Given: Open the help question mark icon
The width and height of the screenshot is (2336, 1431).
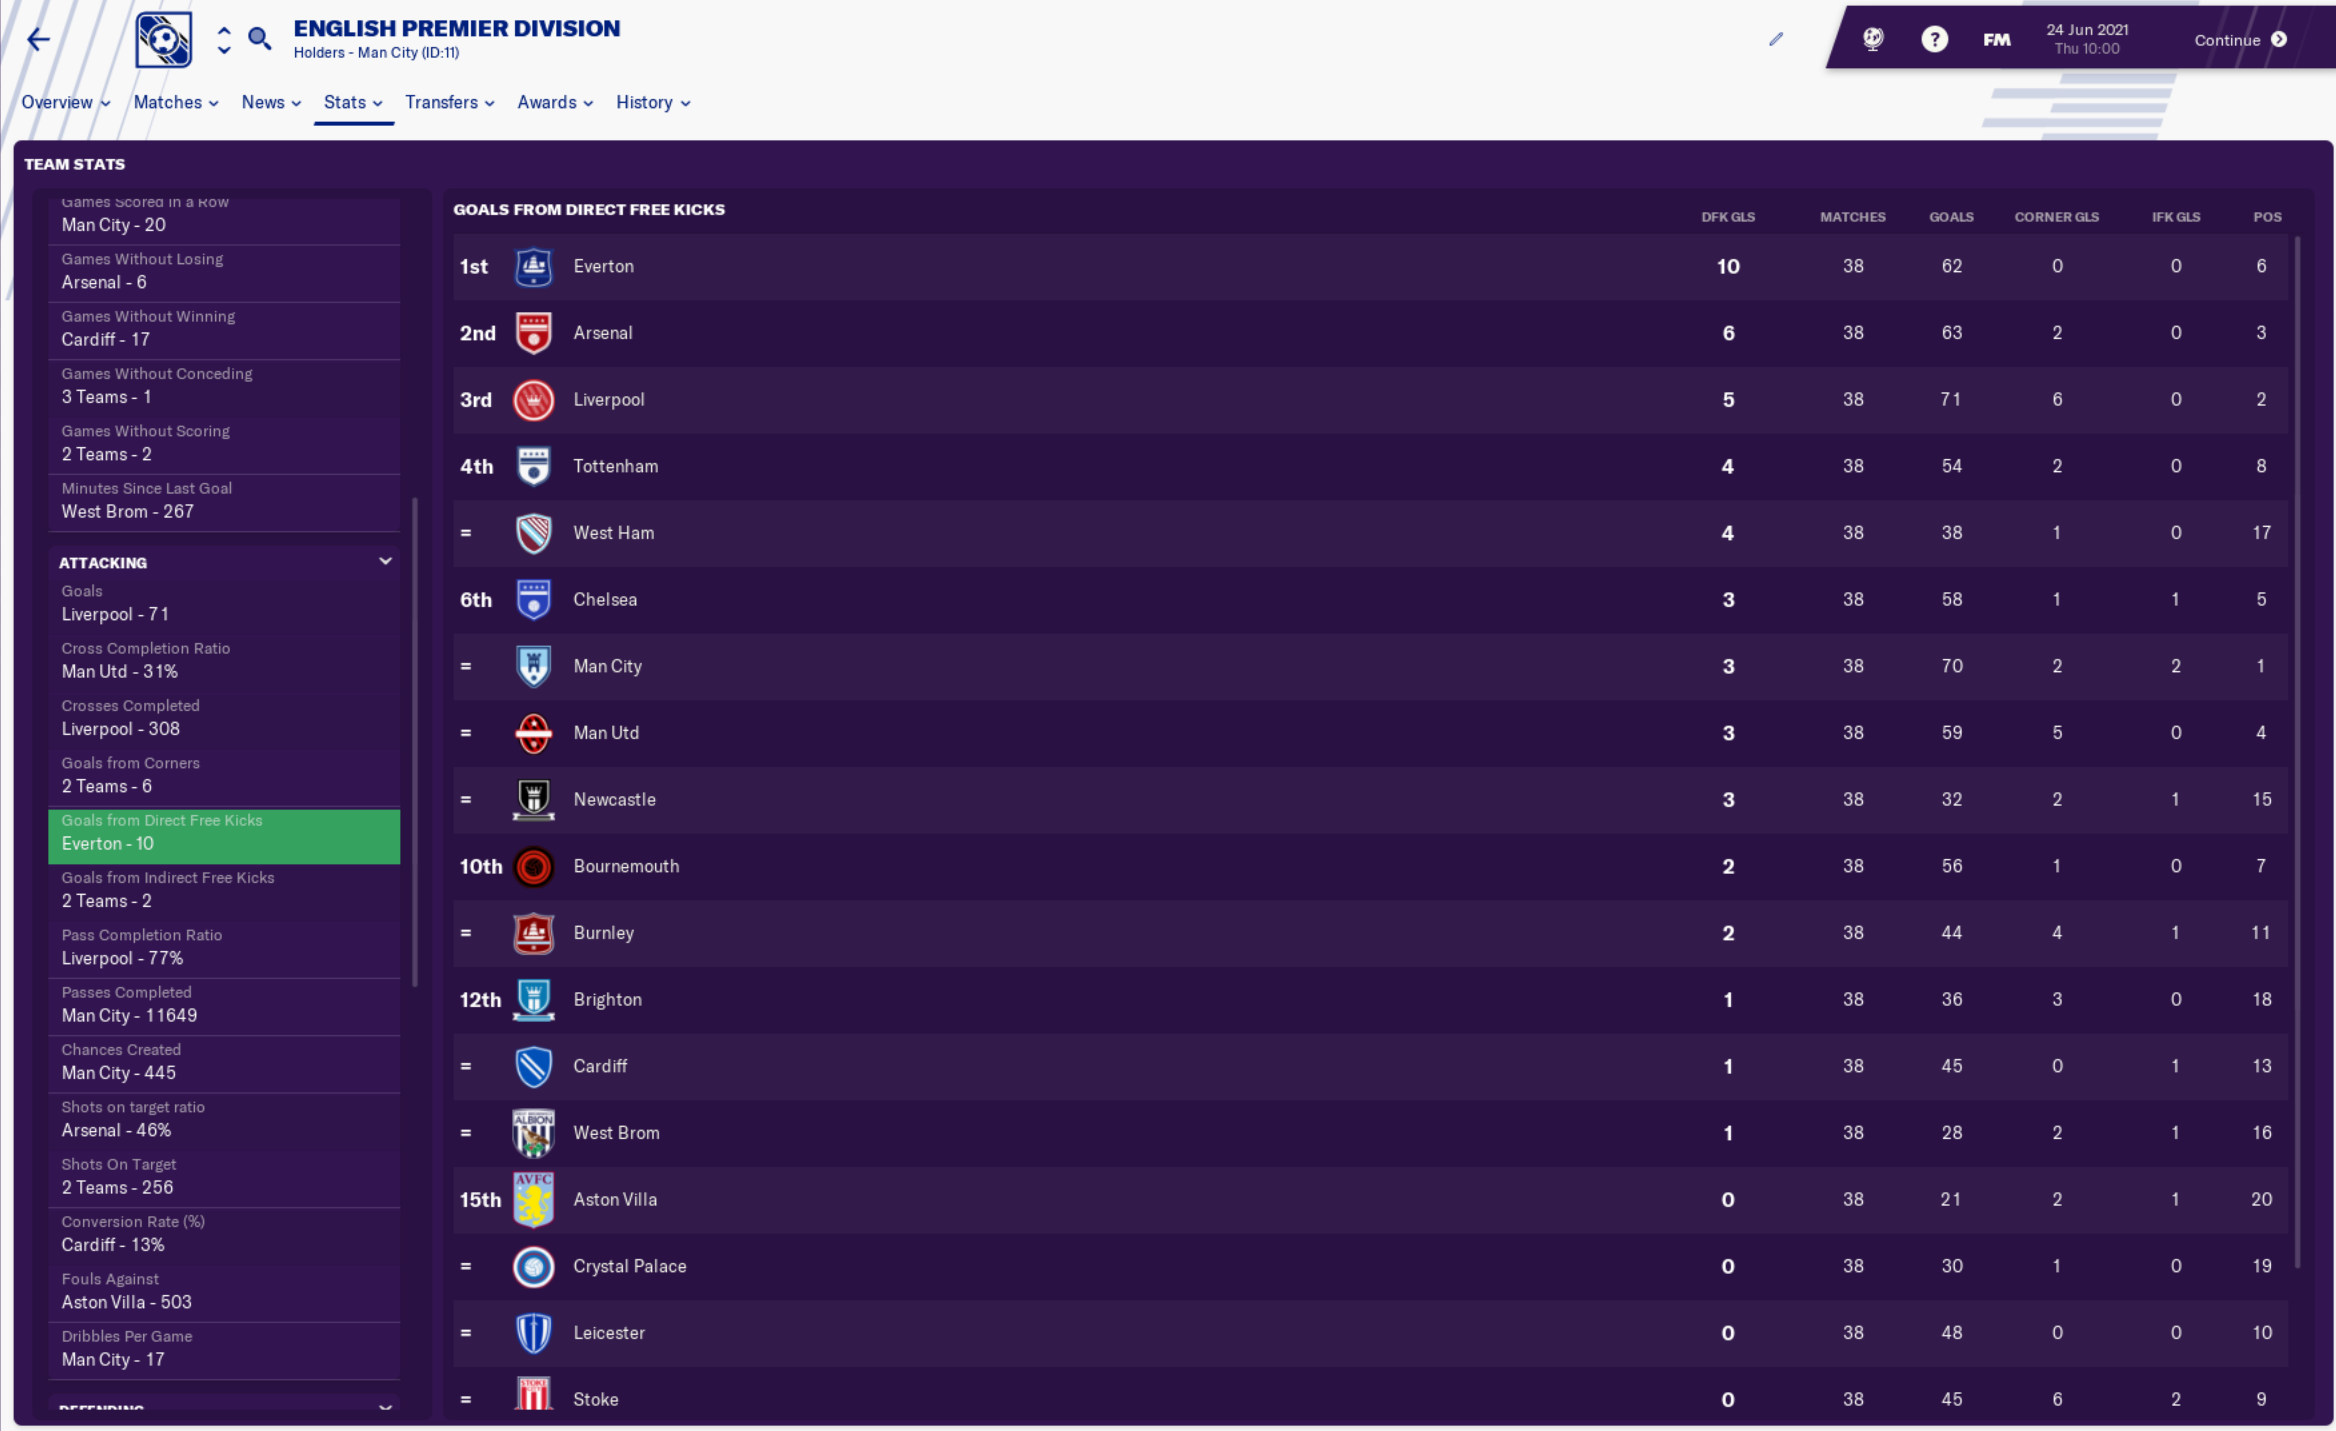Looking at the screenshot, I should click(1934, 40).
